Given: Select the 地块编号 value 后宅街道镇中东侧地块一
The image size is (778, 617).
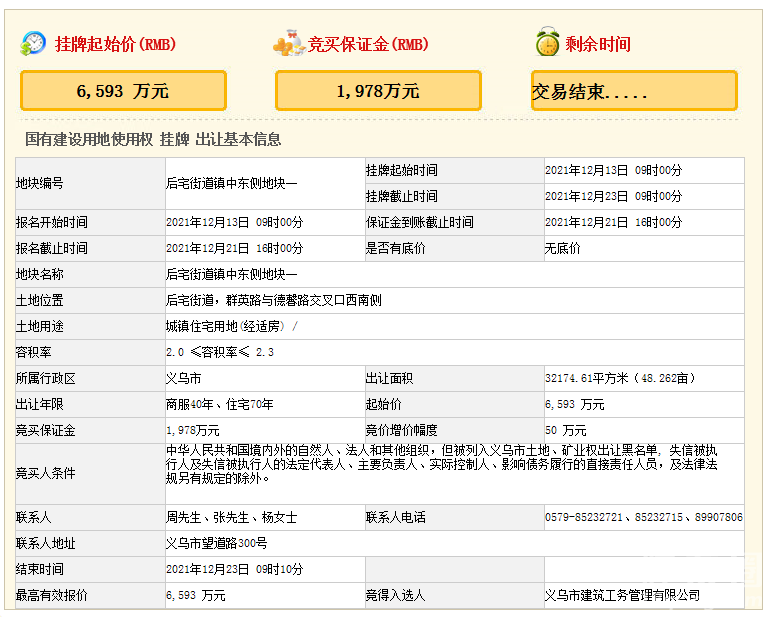Looking at the screenshot, I should 231,184.
